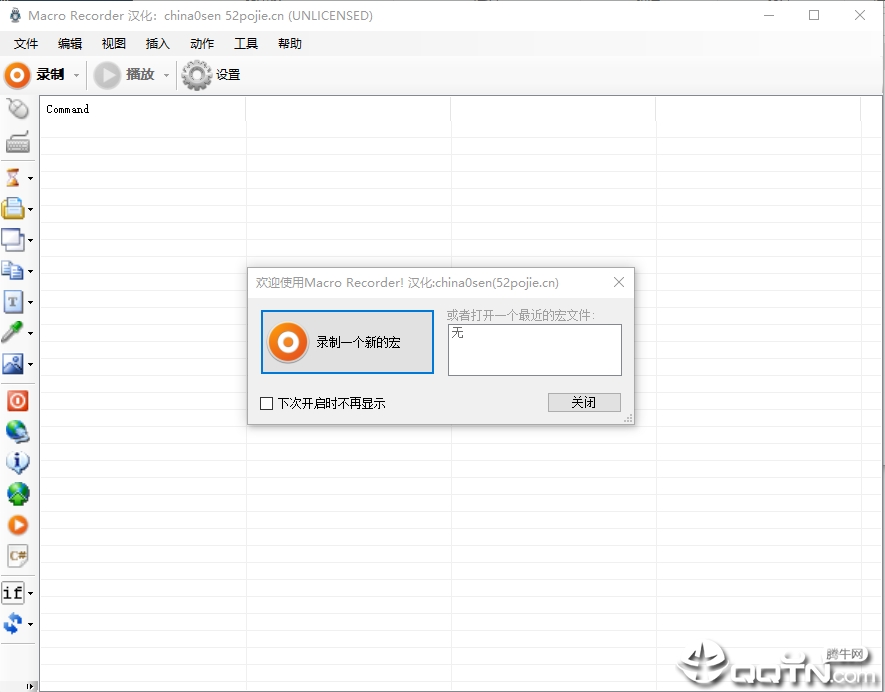Image resolution: width=885 pixels, height=692 pixels.
Task: Click the blue info message bubble icon
Action: point(17,463)
